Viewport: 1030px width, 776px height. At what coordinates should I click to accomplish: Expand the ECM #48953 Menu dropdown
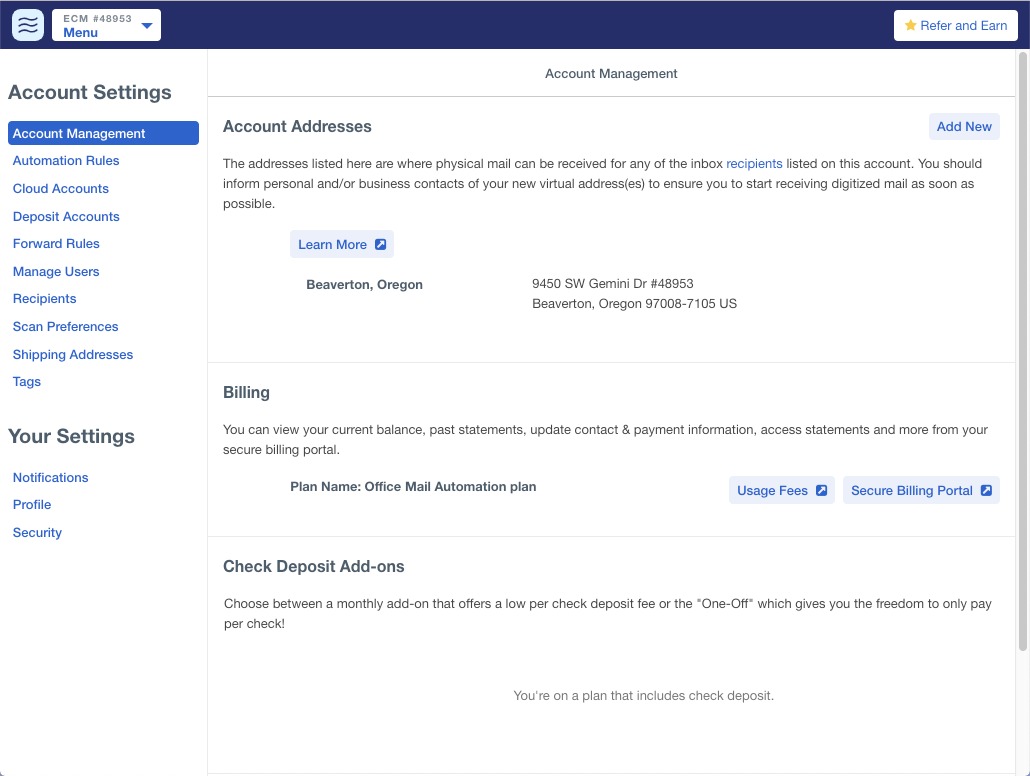click(x=106, y=25)
